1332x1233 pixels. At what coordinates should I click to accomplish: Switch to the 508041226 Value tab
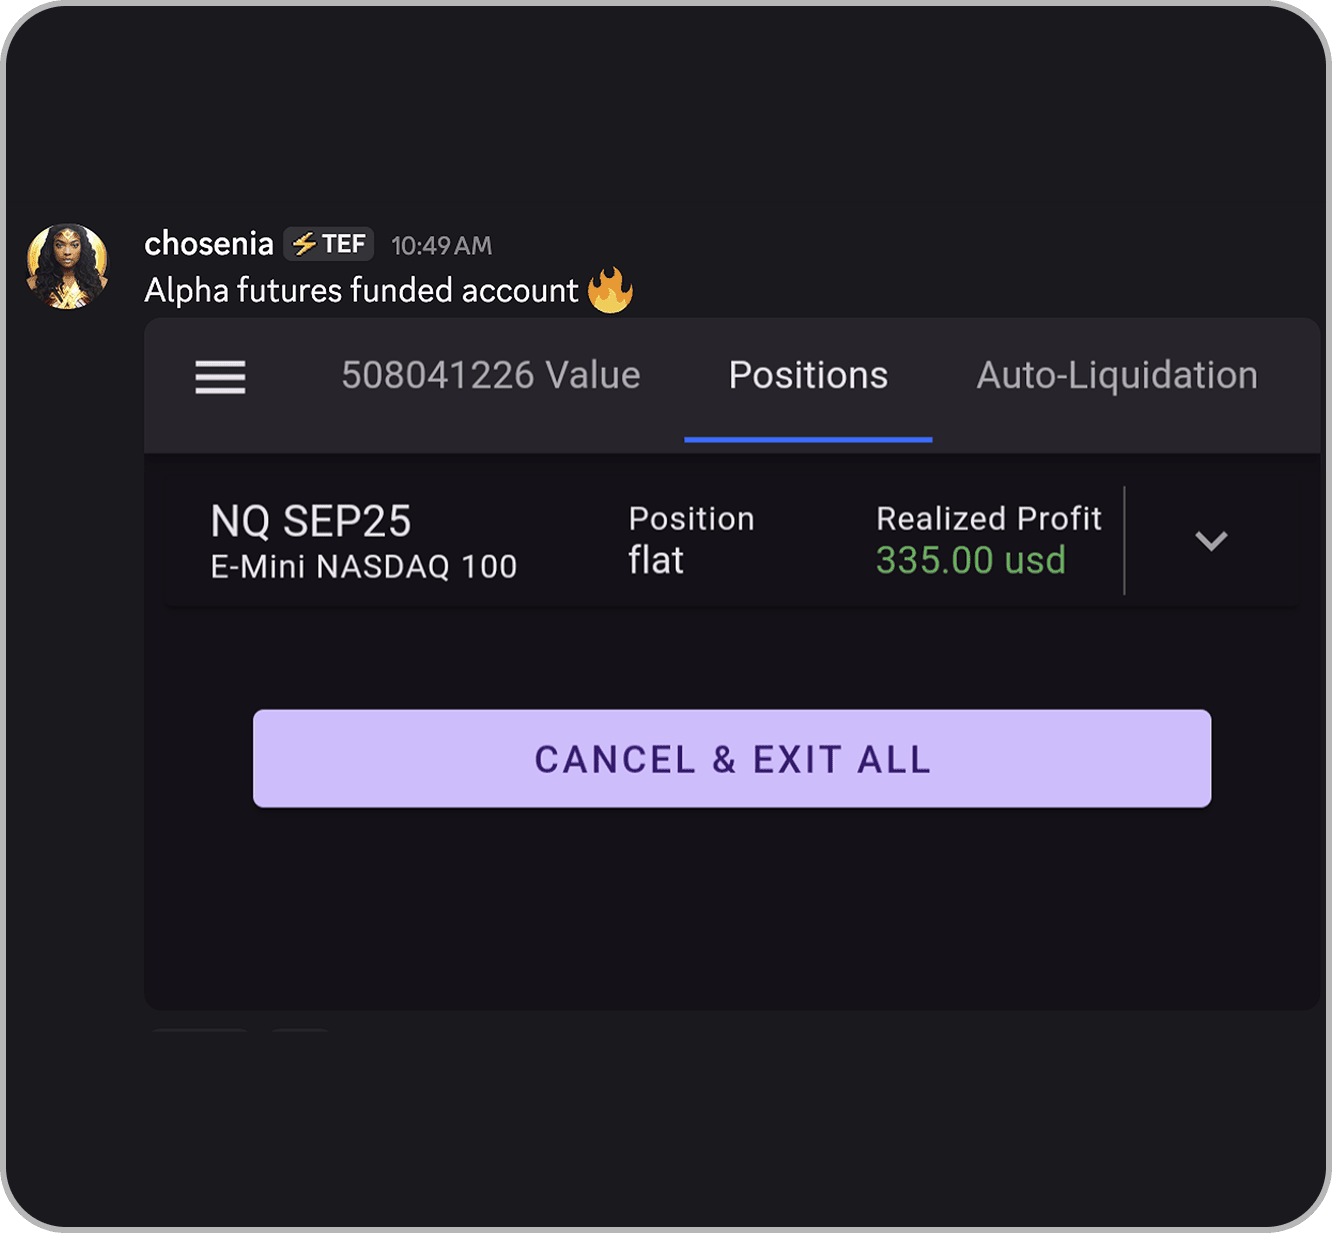pyautogui.click(x=490, y=376)
